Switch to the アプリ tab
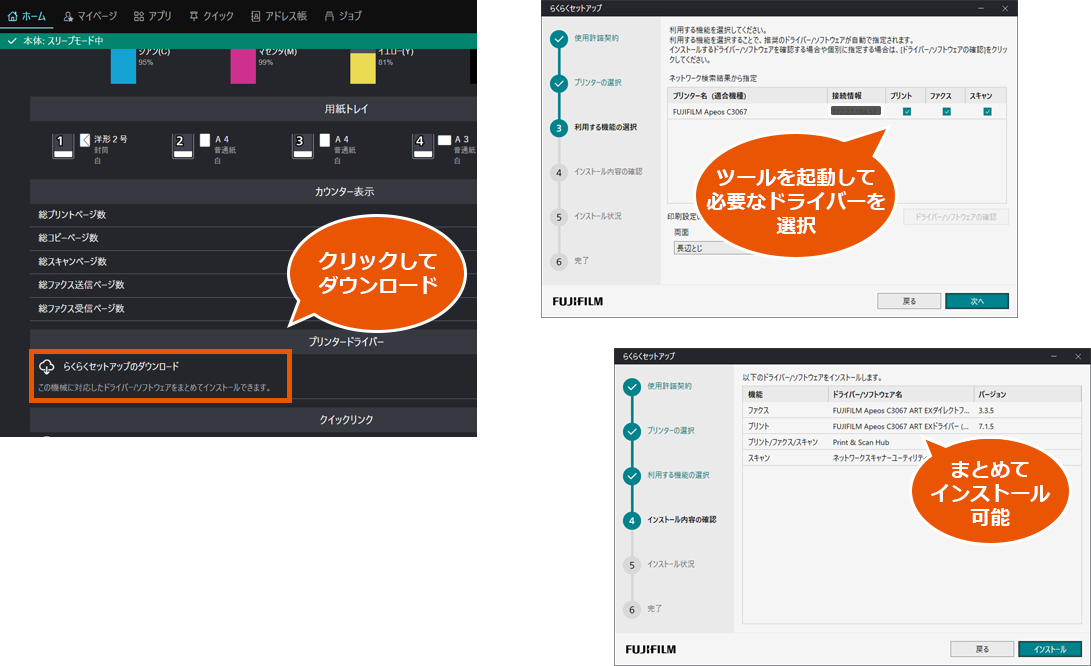Viewport: 1091px width, 666px height. 152,16
